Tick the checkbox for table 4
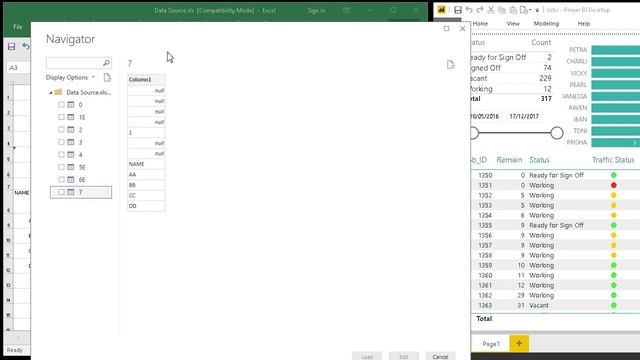This screenshot has height=360, width=640. pyautogui.click(x=61, y=154)
